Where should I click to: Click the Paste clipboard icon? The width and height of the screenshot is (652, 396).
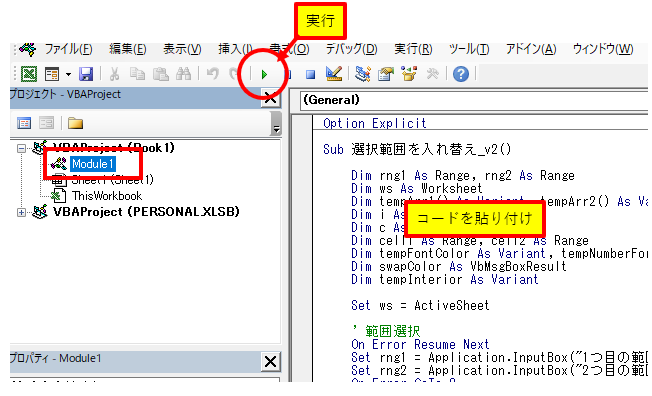click(x=161, y=74)
